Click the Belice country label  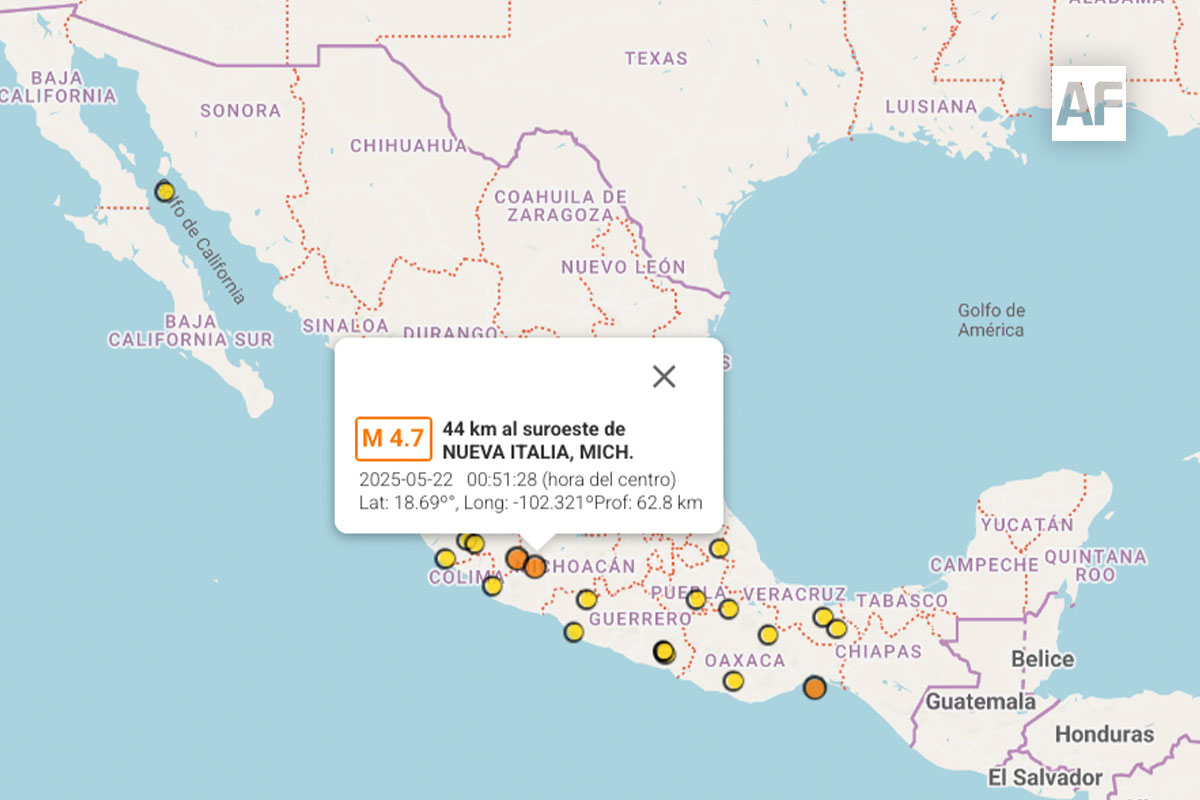[x=1043, y=659]
